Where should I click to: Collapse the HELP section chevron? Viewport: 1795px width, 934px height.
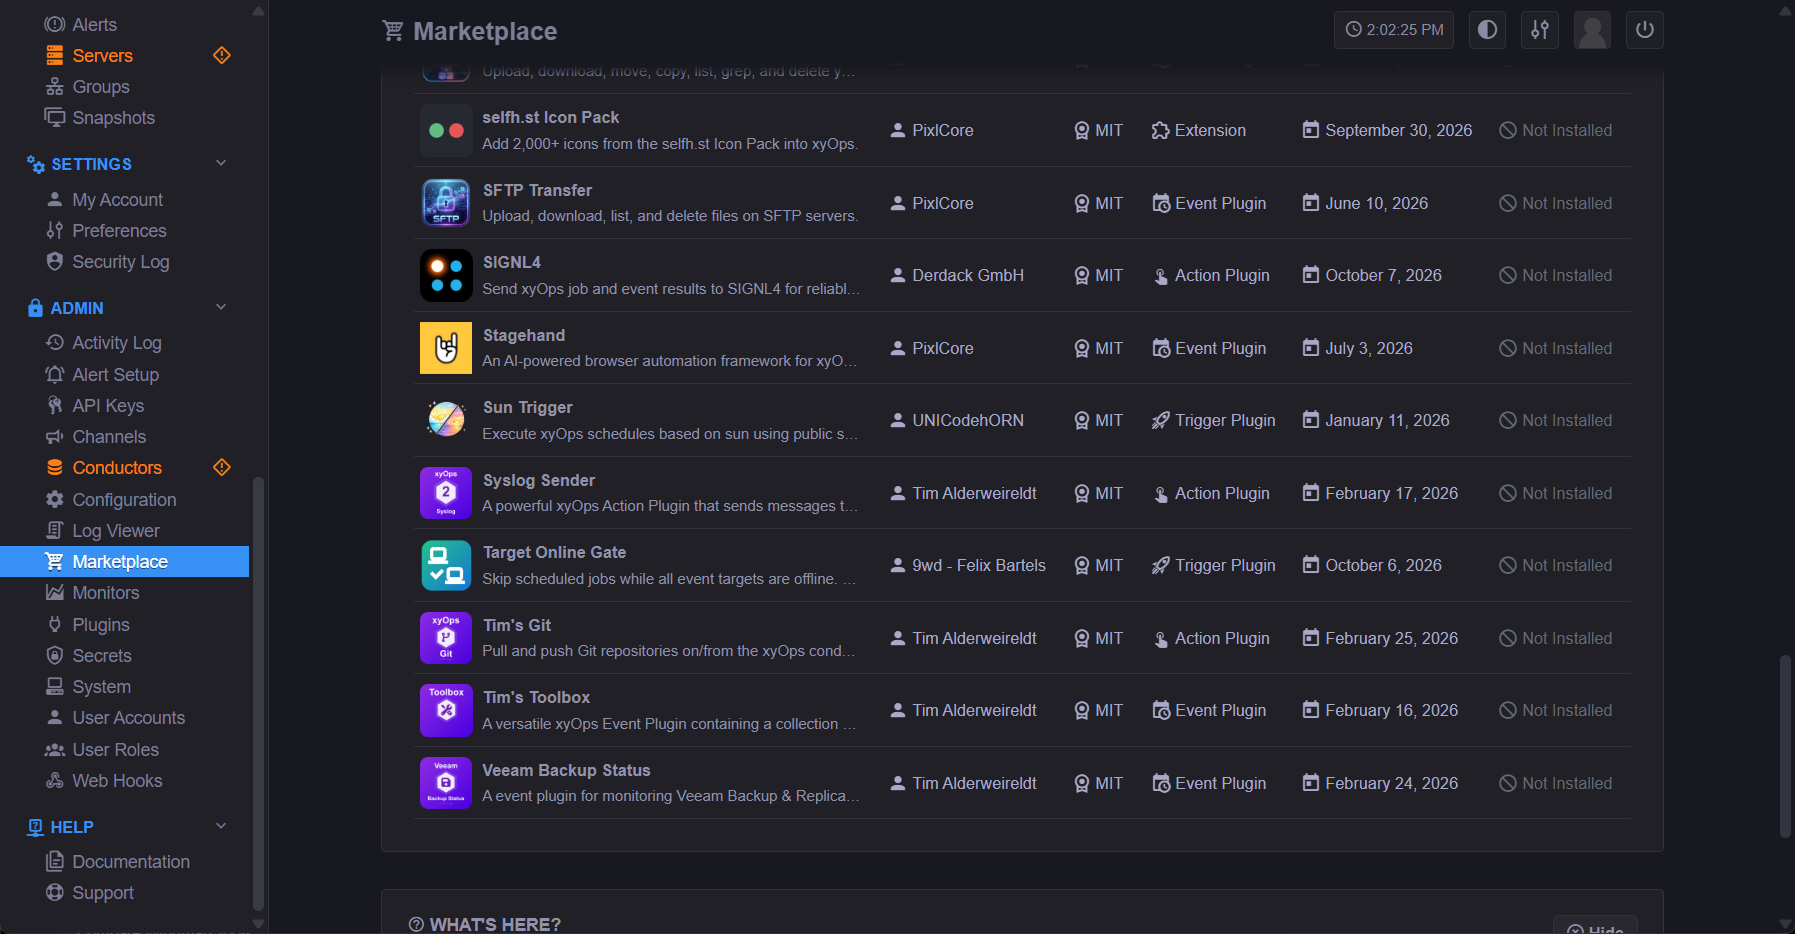(x=221, y=826)
